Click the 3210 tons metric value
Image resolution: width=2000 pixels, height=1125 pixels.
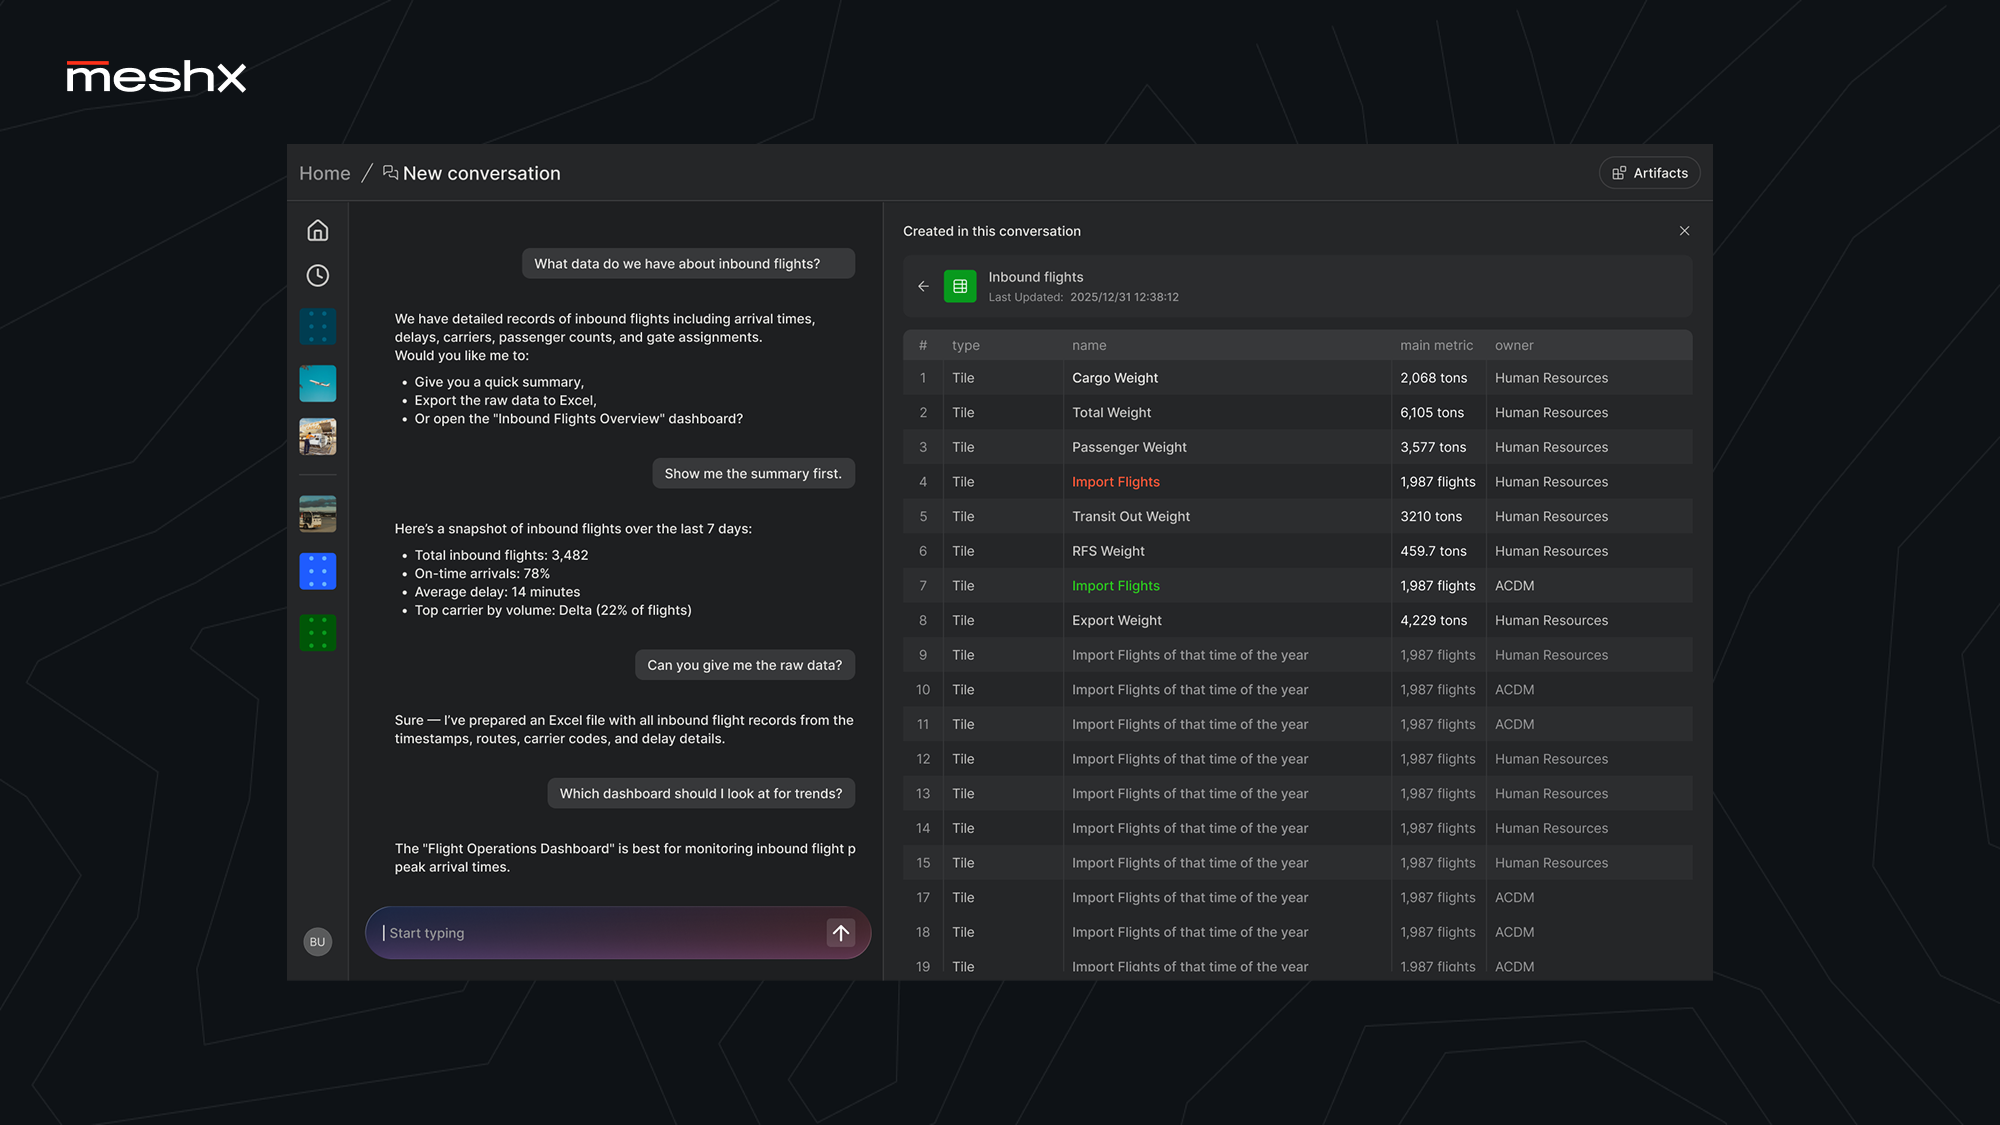tap(1431, 517)
